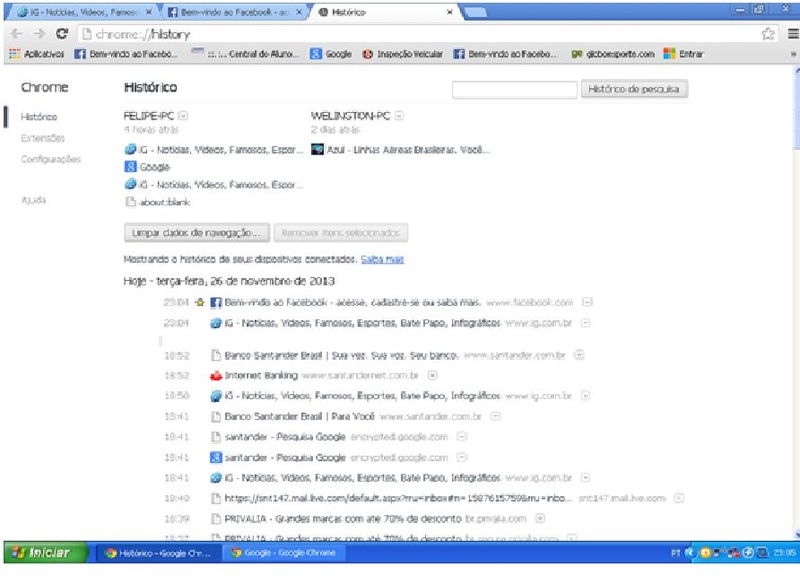Click Limpar dados de navegação button
The height and width of the screenshot is (576, 800).
[x=196, y=233]
